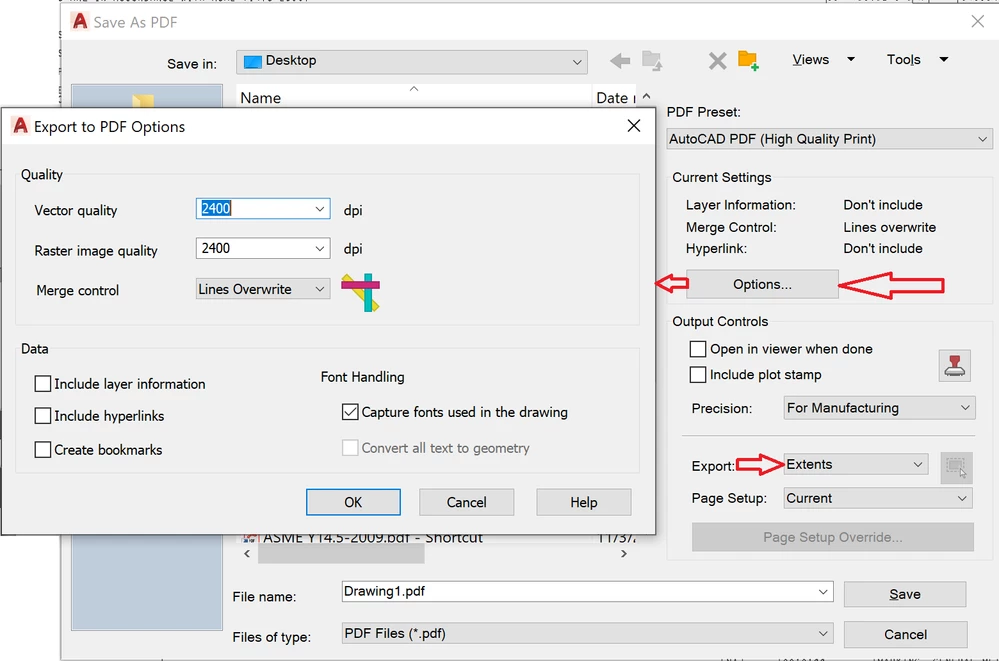Click the OK button in Export Options
This screenshot has width=999, height=661.
pos(353,501)
